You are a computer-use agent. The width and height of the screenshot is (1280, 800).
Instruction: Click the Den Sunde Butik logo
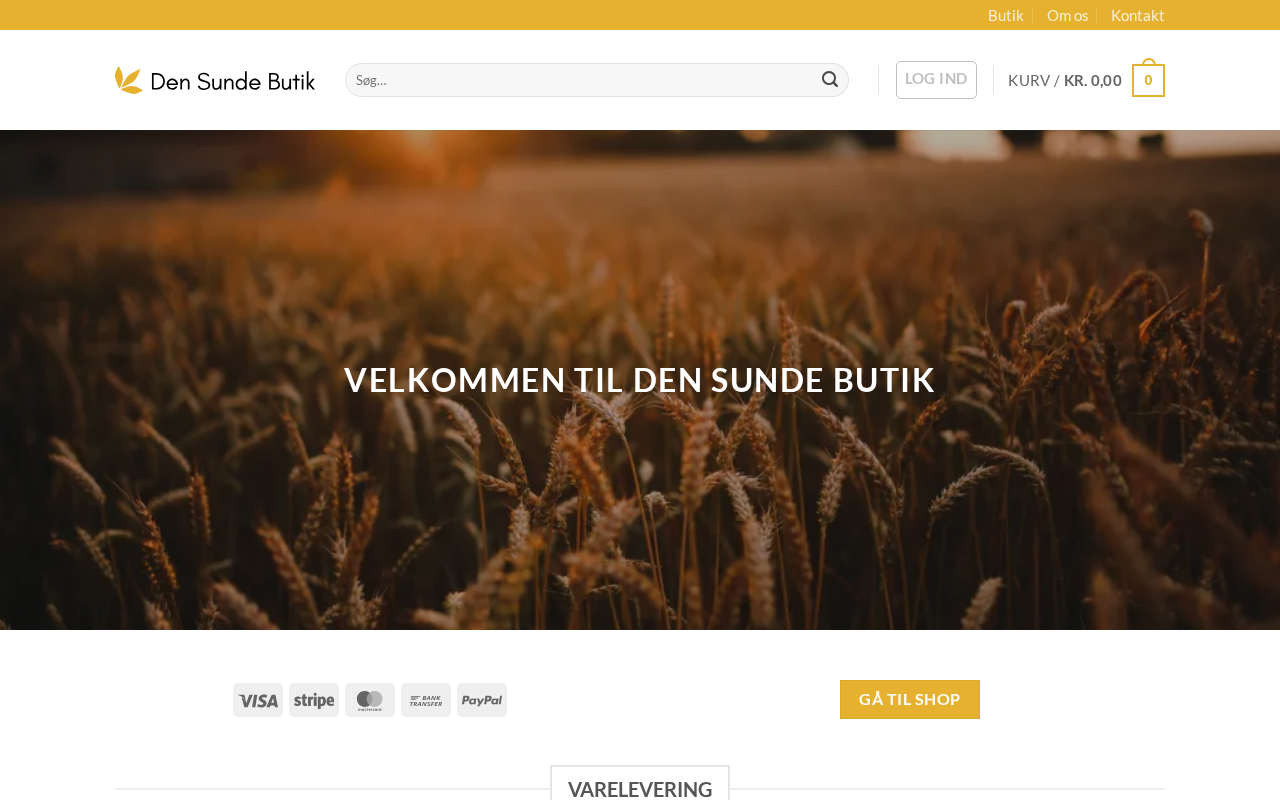pyautogui.click(x=215, y=80)
